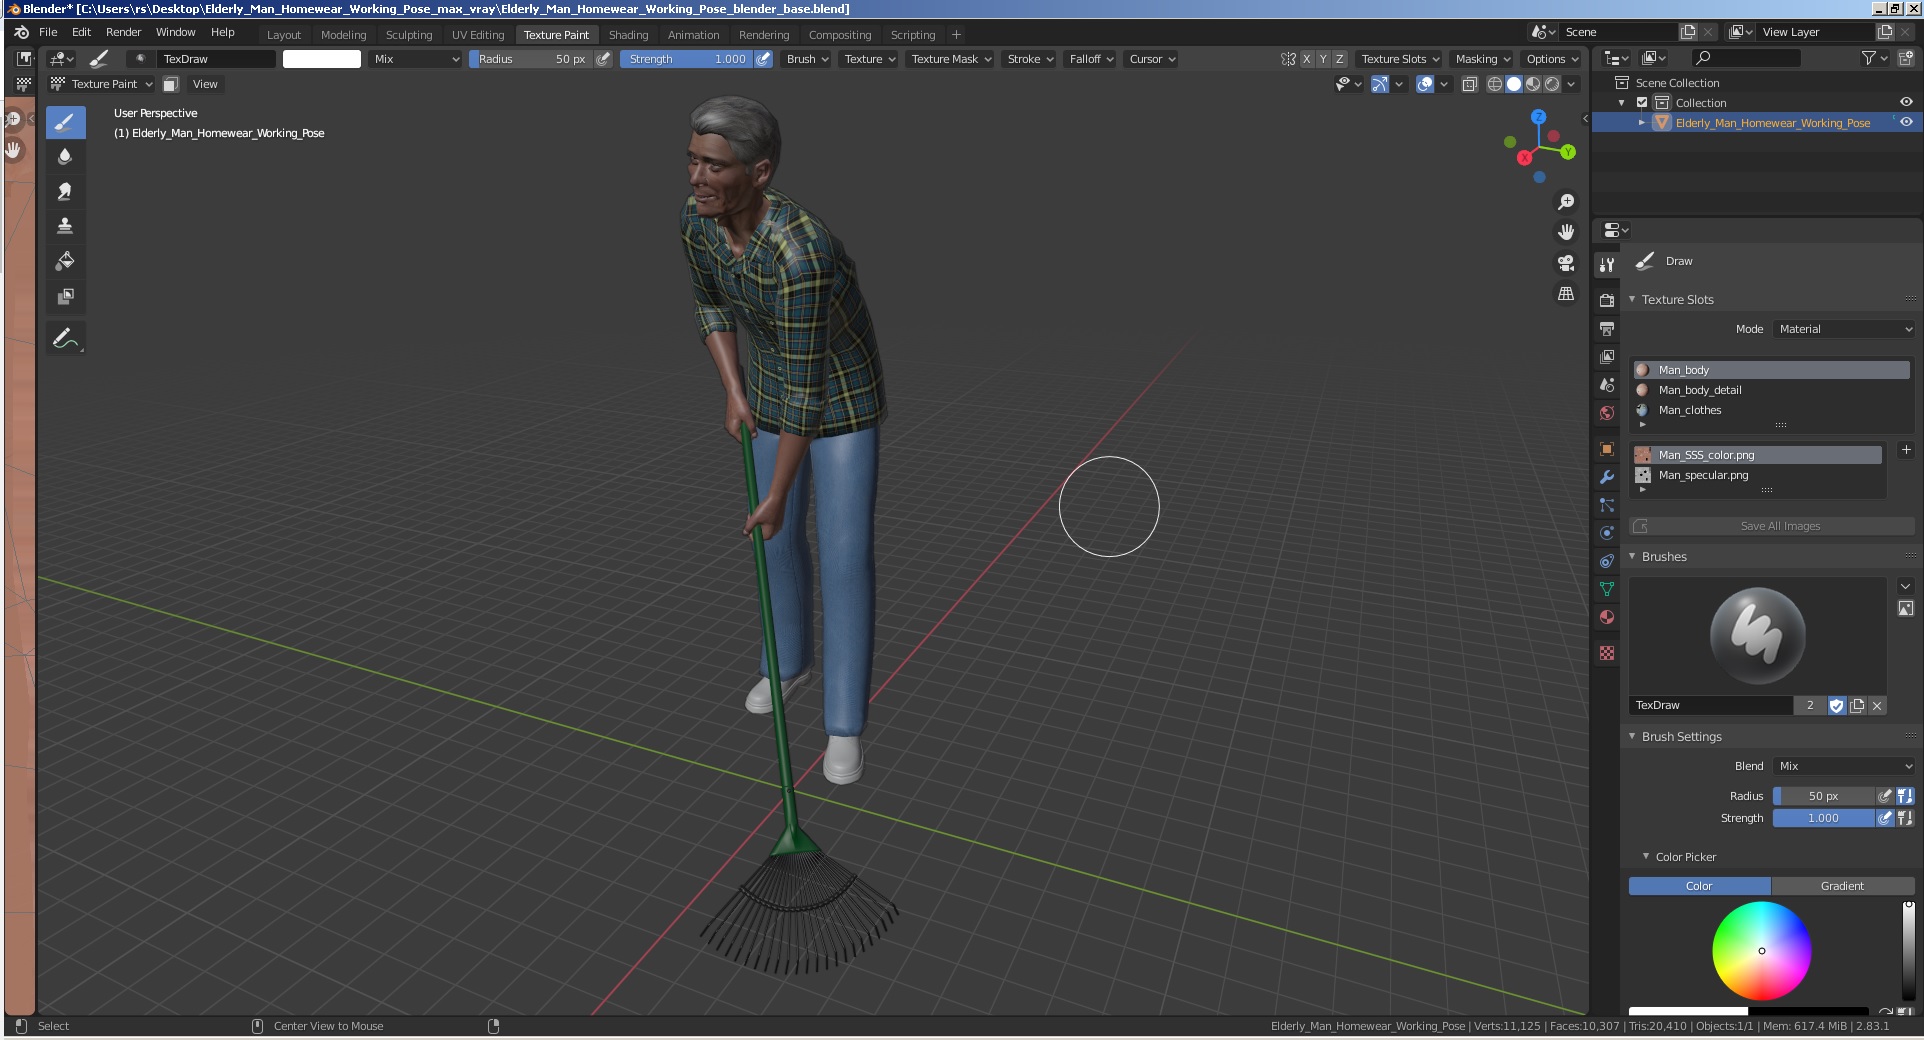Open Texture checker properties tab
Viewport: 1924px width, 1040px height.
tap(1607, 653)
